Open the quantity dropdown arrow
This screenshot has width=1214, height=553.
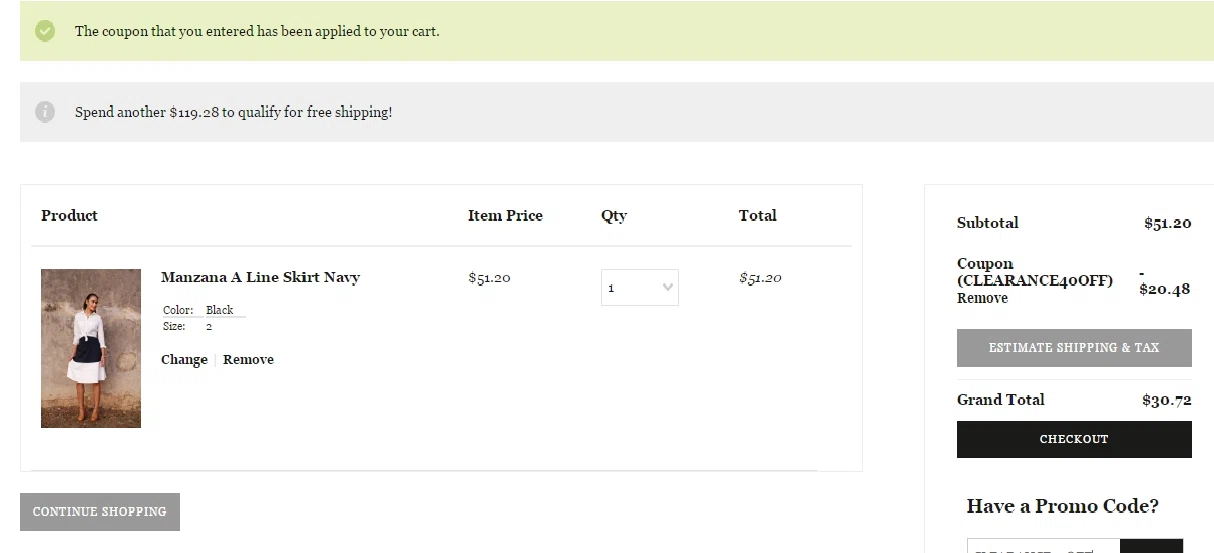(x=668, y=288)
